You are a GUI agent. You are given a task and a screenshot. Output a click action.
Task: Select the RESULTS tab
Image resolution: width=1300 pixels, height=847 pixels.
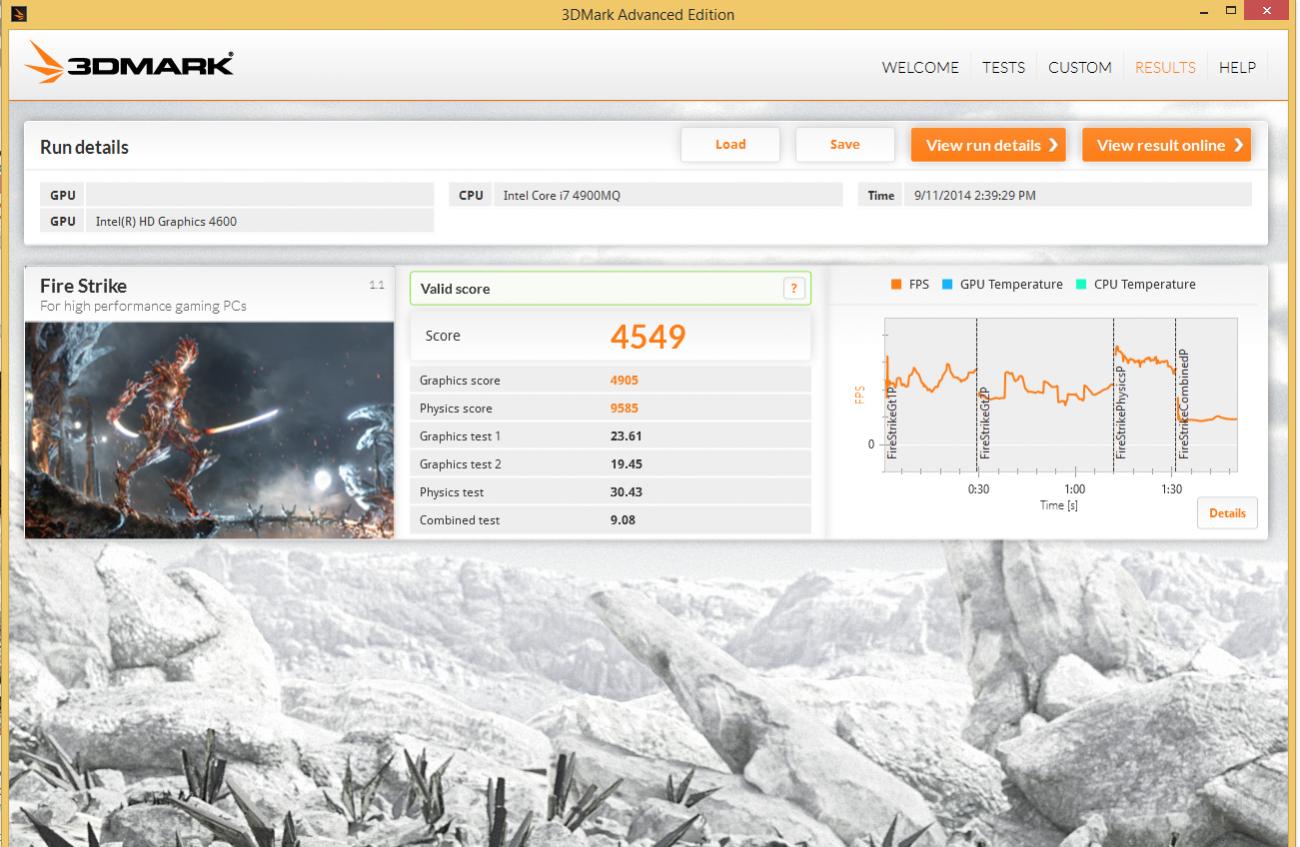(1165, 68)
